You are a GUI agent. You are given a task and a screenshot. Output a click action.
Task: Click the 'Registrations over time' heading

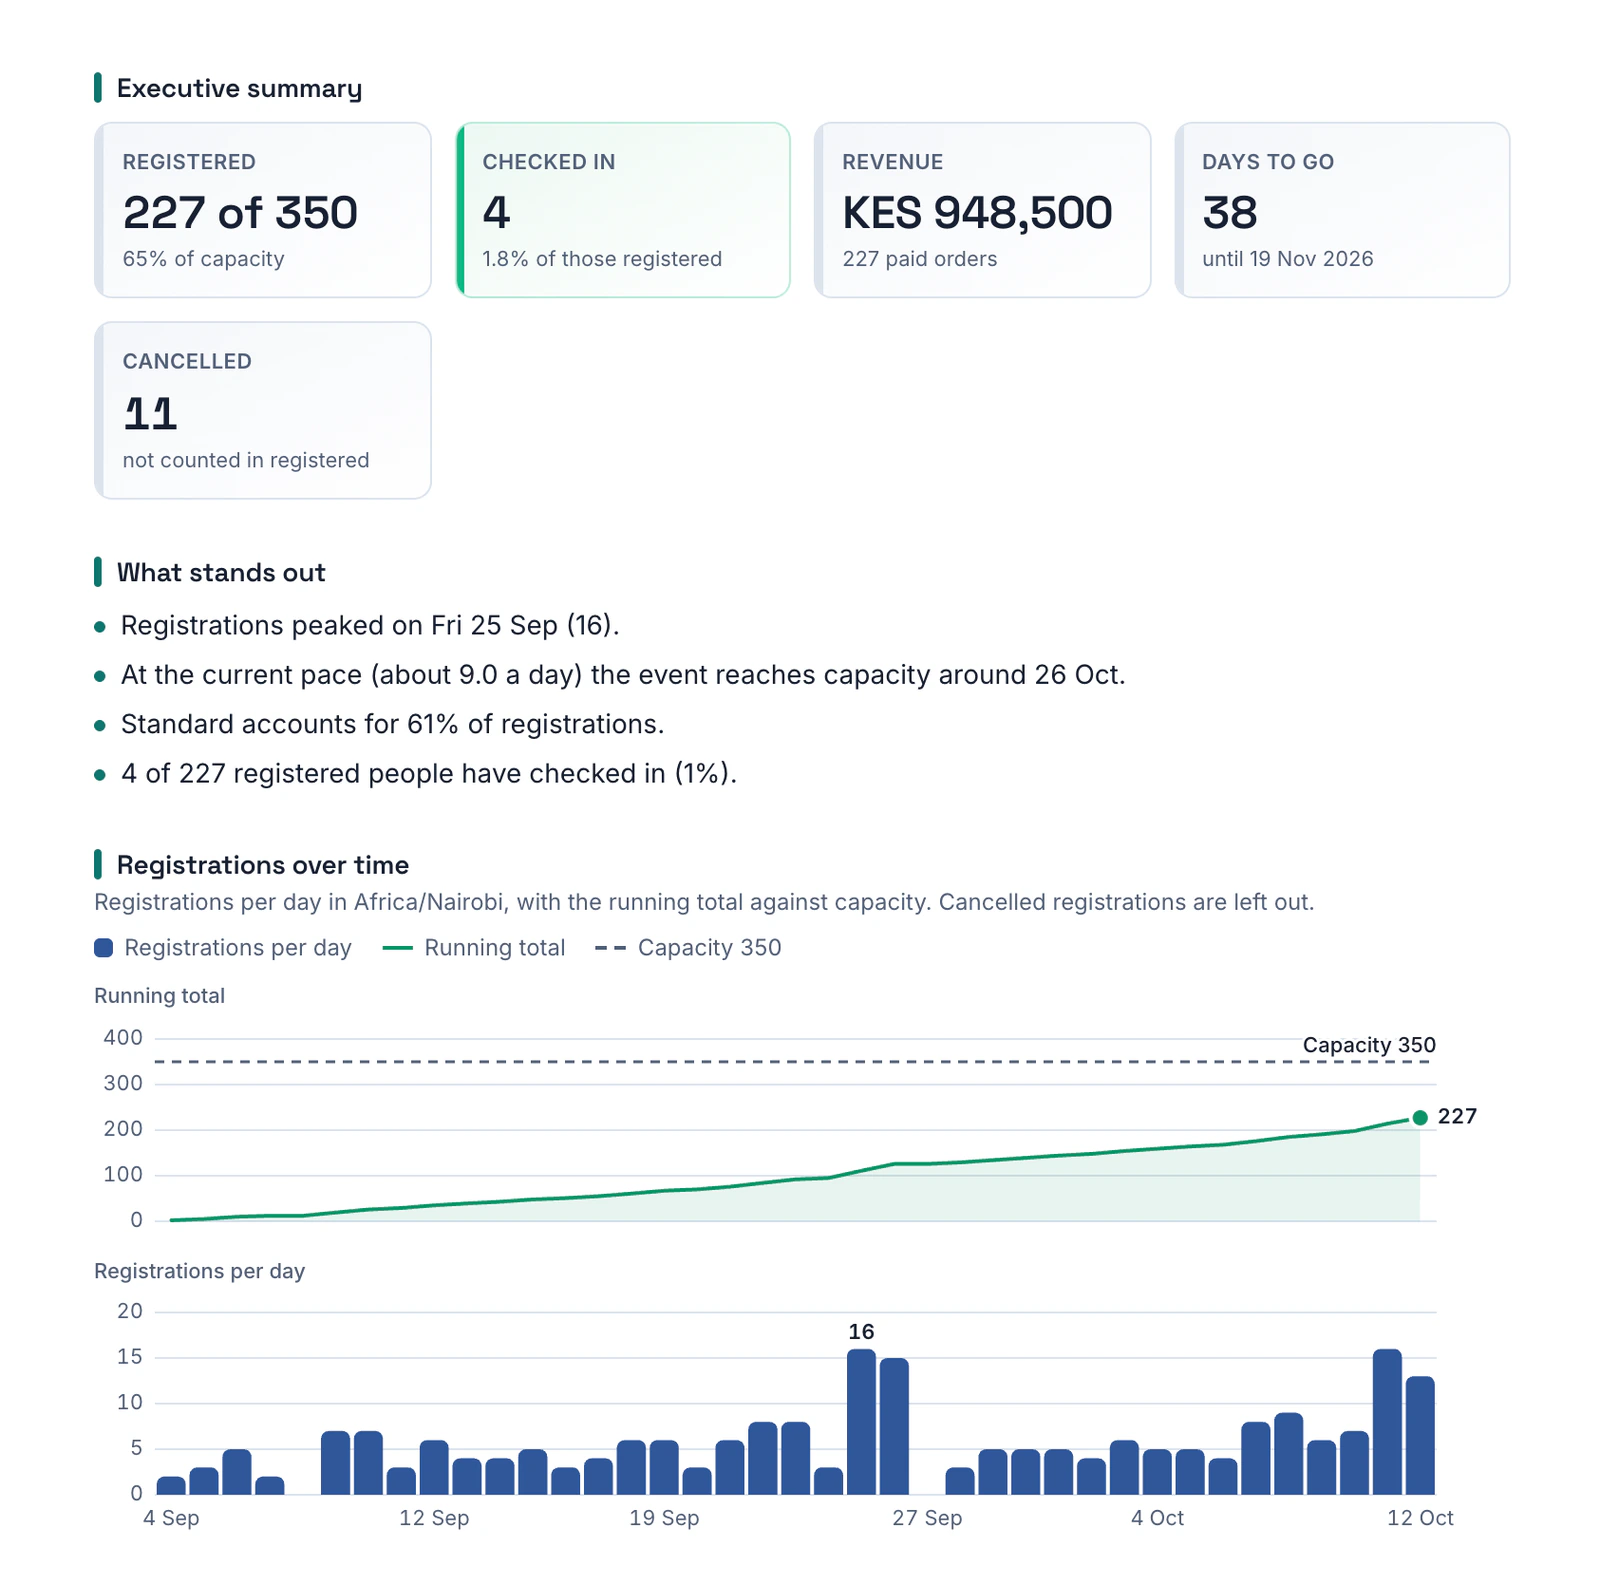(x=263, y=865)
